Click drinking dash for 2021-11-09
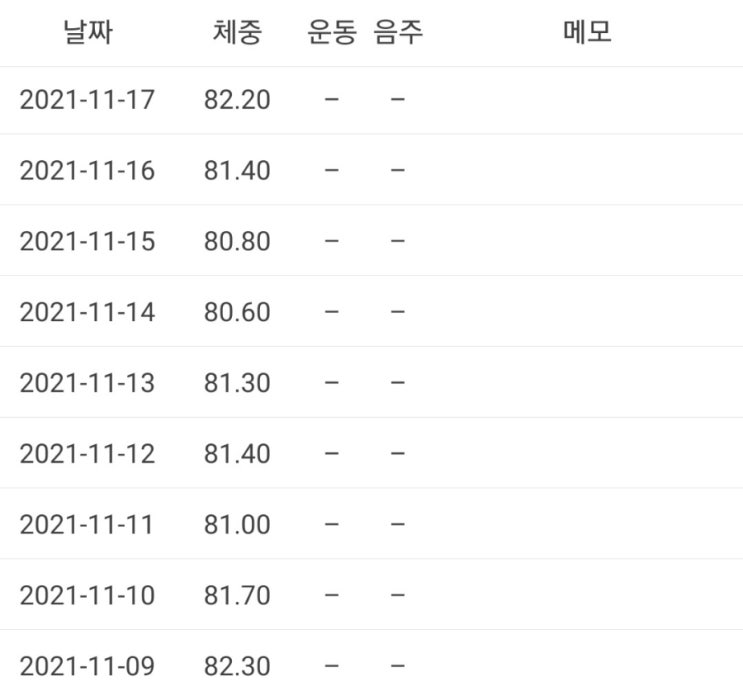The height and width of the screenshot is (696, 743). click(398, 666)
